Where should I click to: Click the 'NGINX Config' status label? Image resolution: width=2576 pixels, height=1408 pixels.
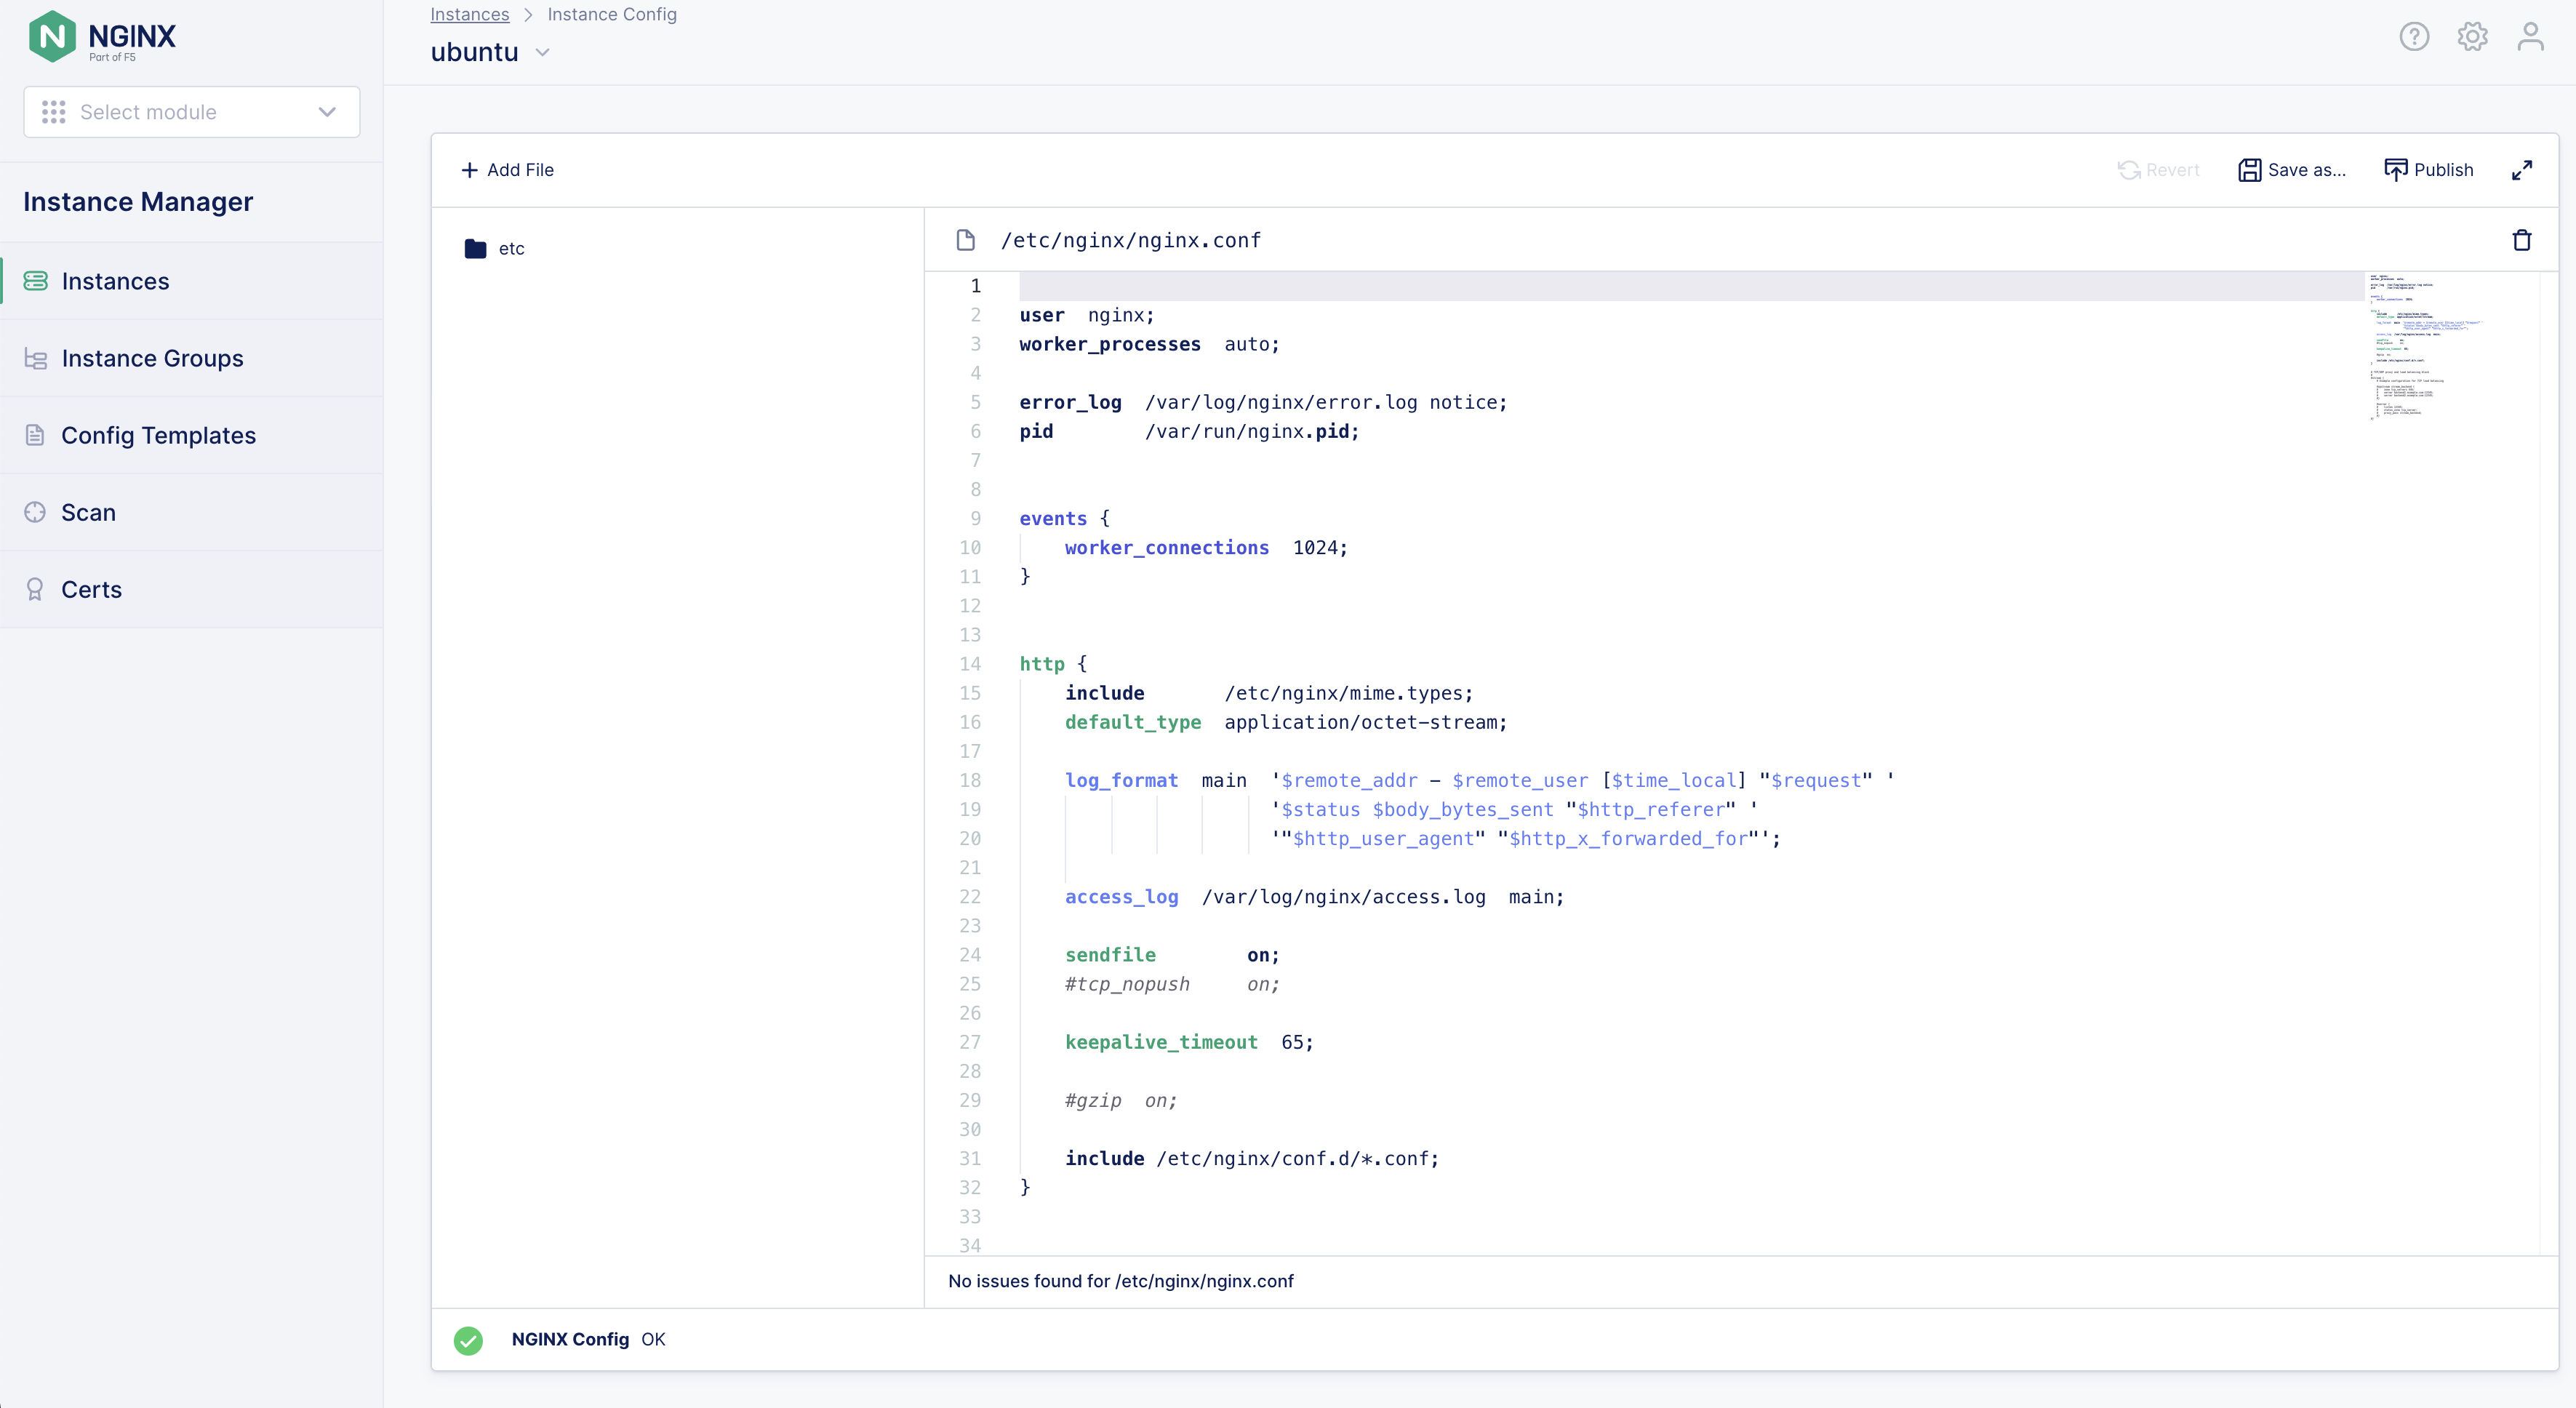570,1340
